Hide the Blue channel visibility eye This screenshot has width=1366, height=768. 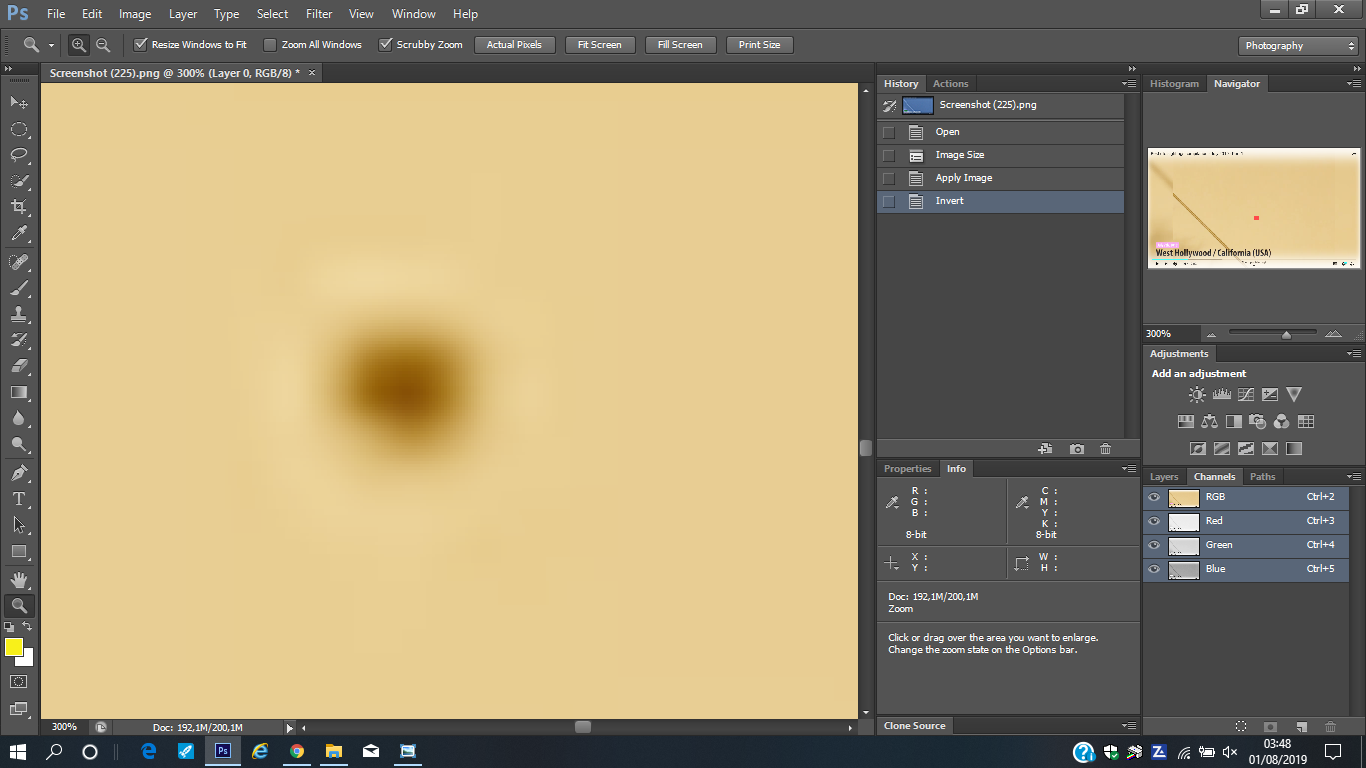(x=1154, y=569)
